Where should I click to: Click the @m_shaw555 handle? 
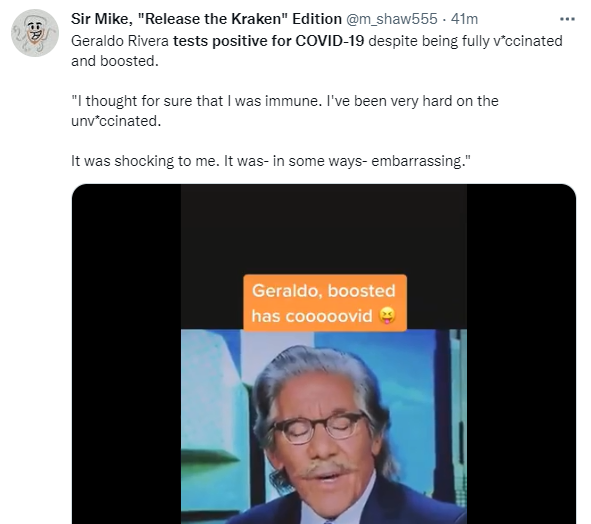pos(392,19)
